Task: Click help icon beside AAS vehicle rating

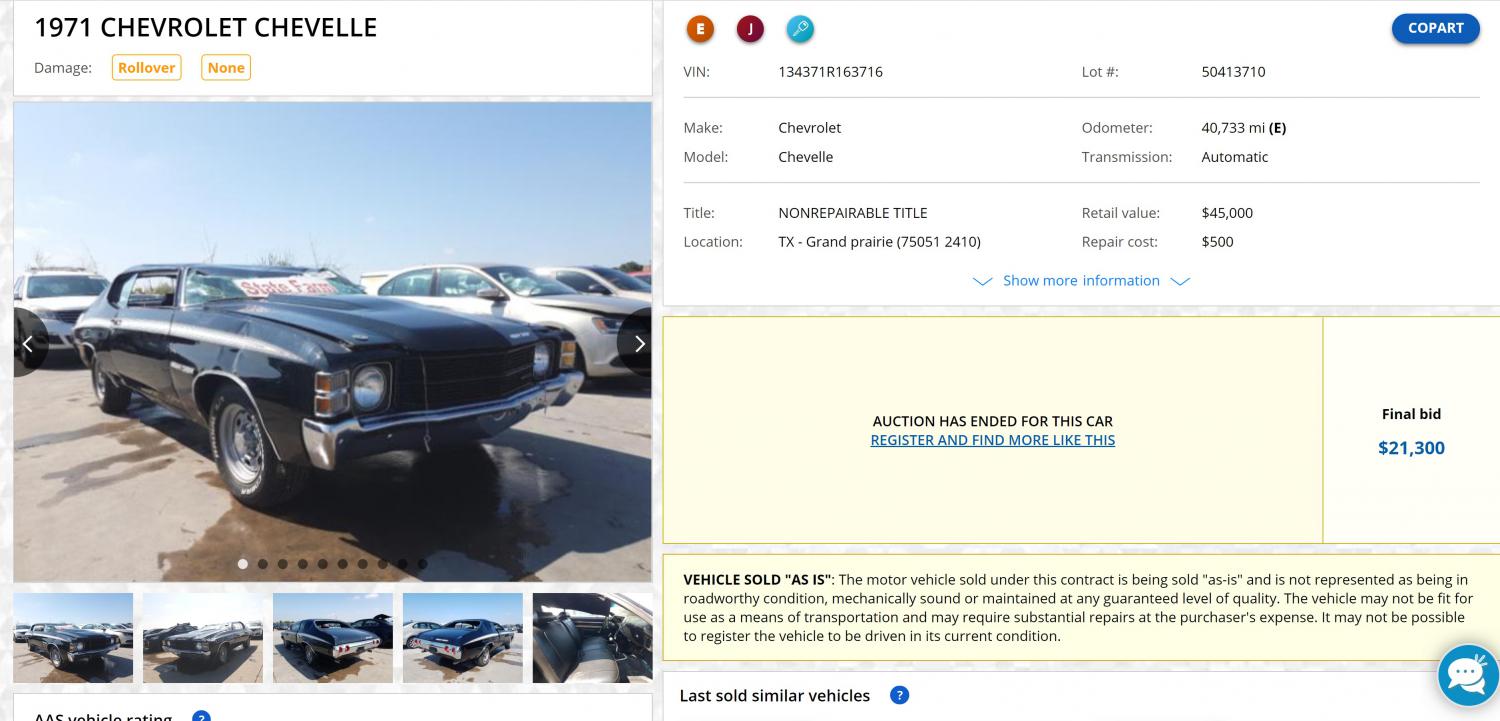Action: (201, 716)
